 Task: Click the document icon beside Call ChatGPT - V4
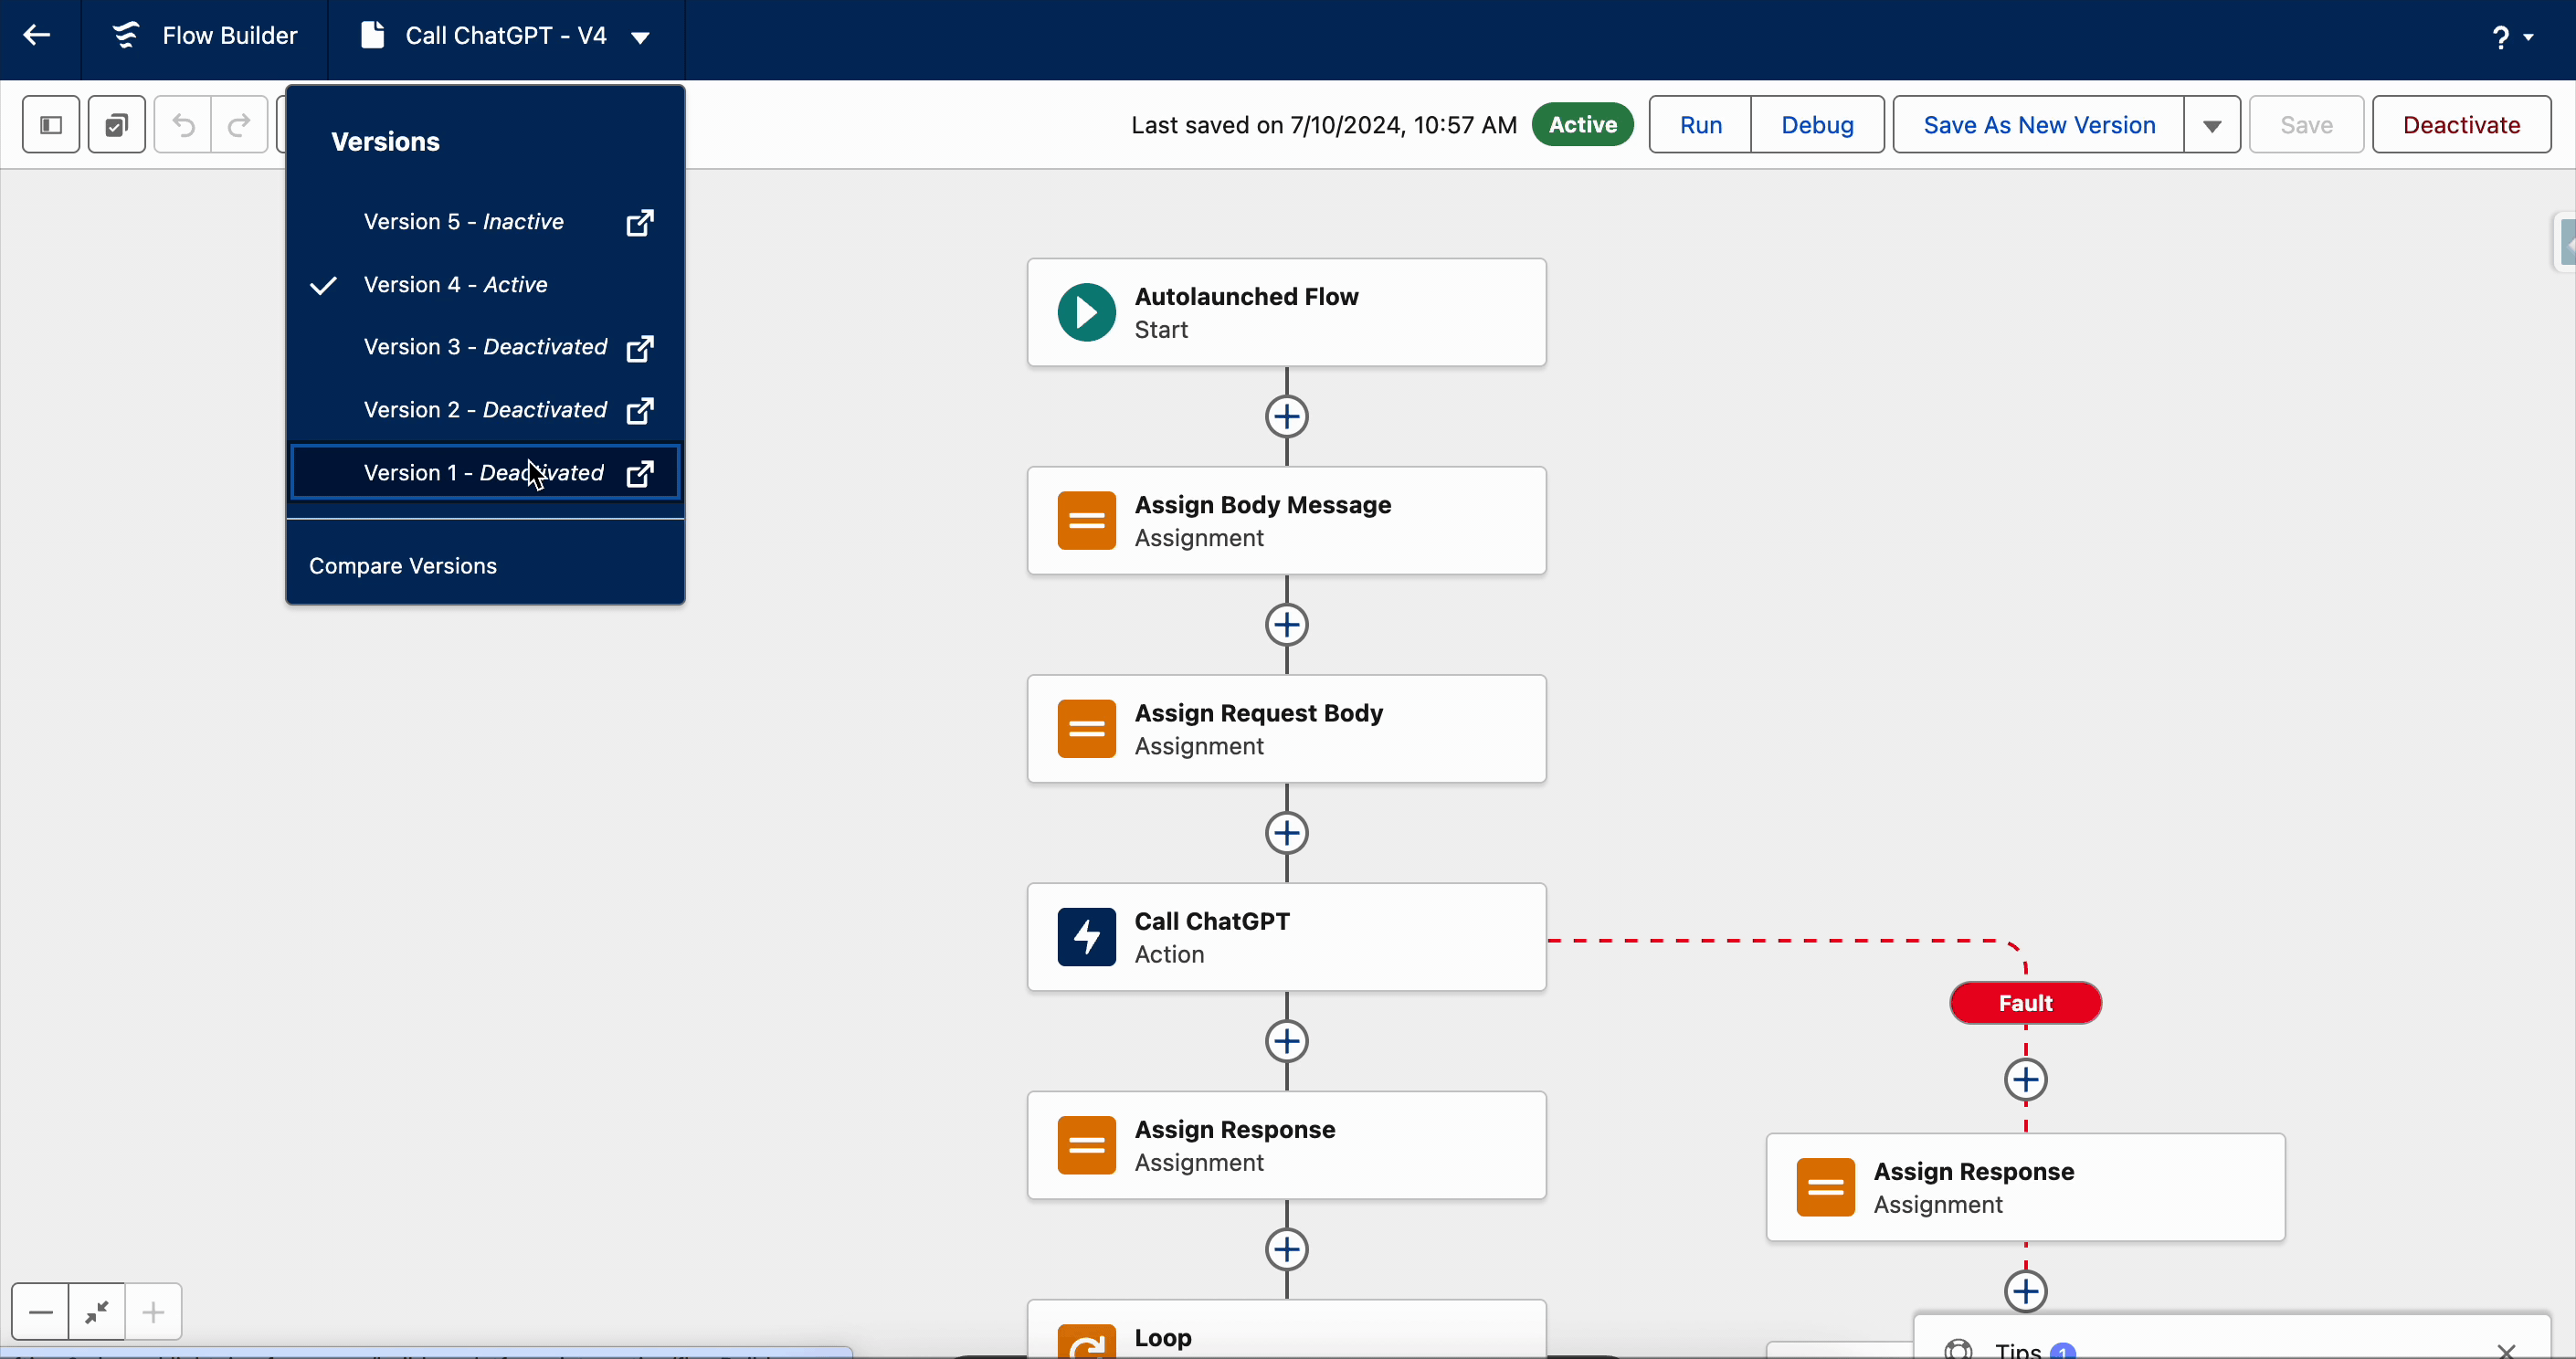[372, 36]
